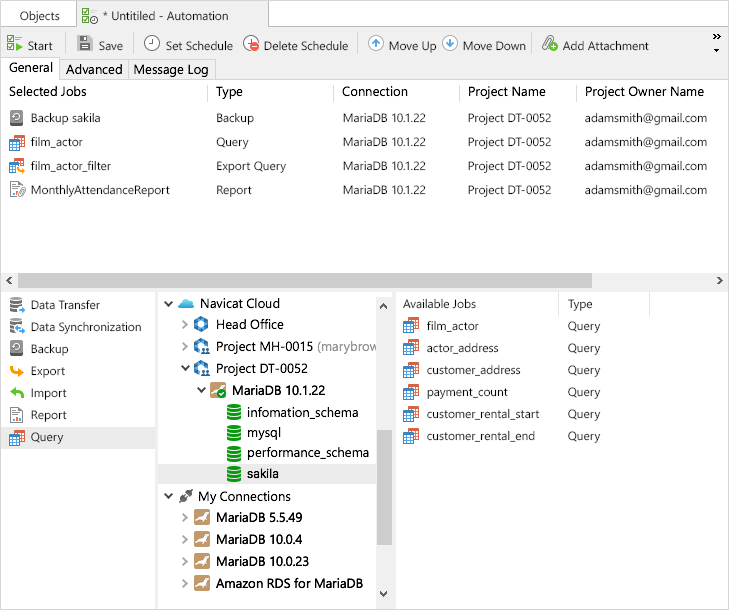Click the MonthlyAttendanceReport report icon
Screen dimensions: 729x610
17,190
